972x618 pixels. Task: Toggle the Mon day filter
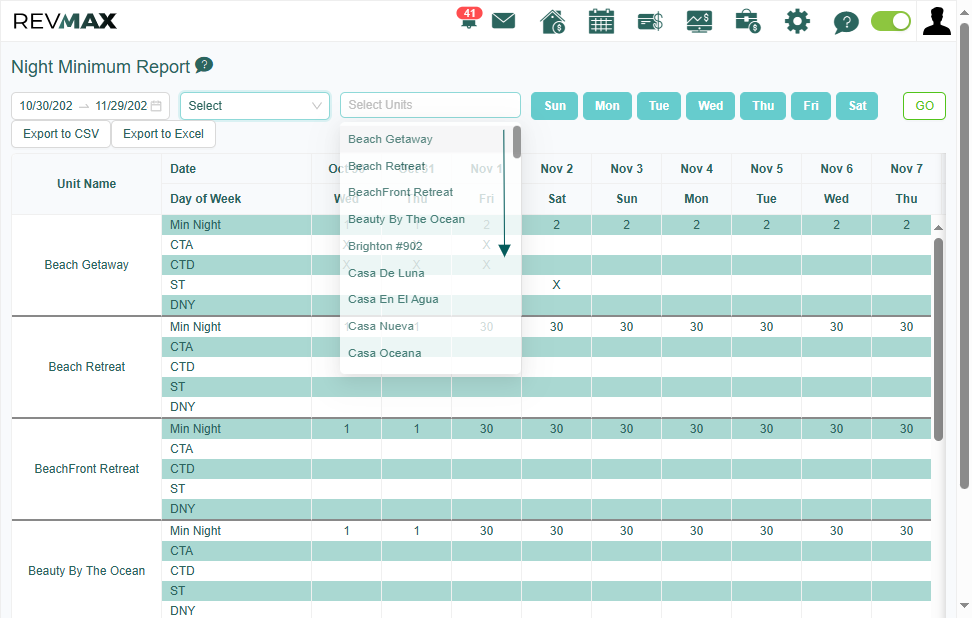click(x=608, y=106)
